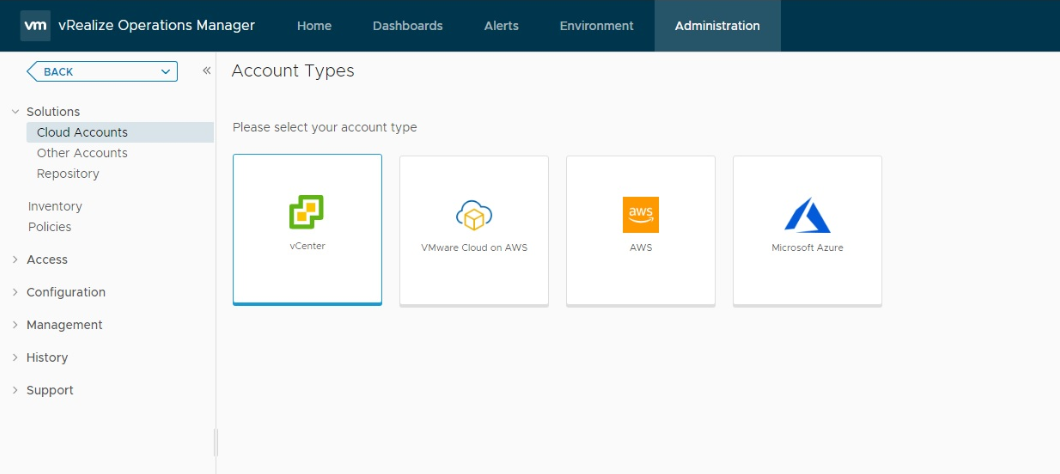Image resolution: width=1060 pixels, height=474 pixels.
Task: Open Policies in sidebar
Action: pyautogui.click(x=49, y=227)
